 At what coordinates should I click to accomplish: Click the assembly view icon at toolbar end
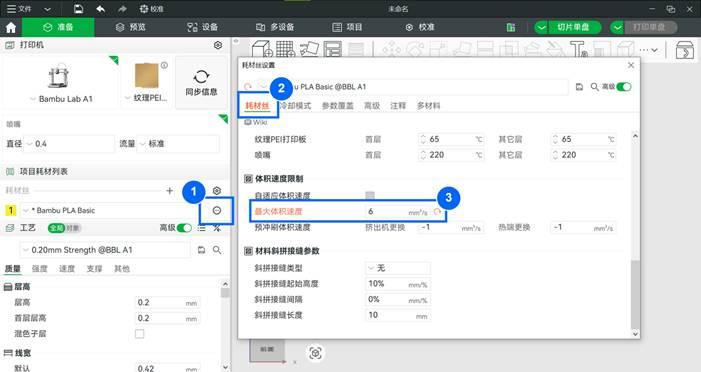[684, 50]
